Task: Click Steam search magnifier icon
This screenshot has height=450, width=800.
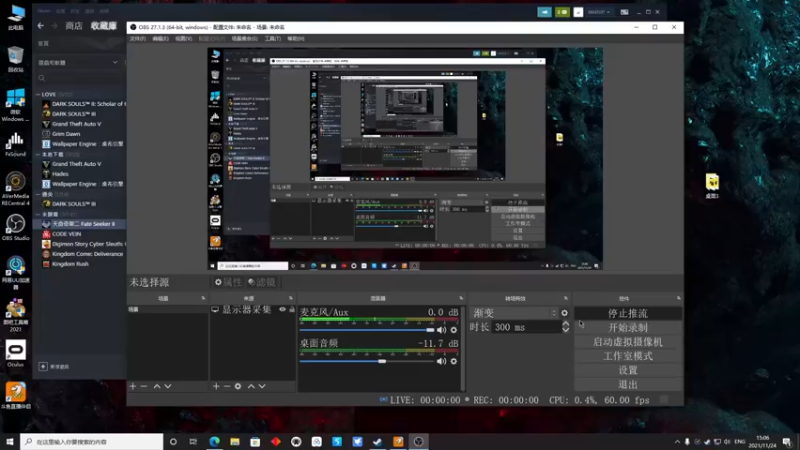Action: (42, 78)
